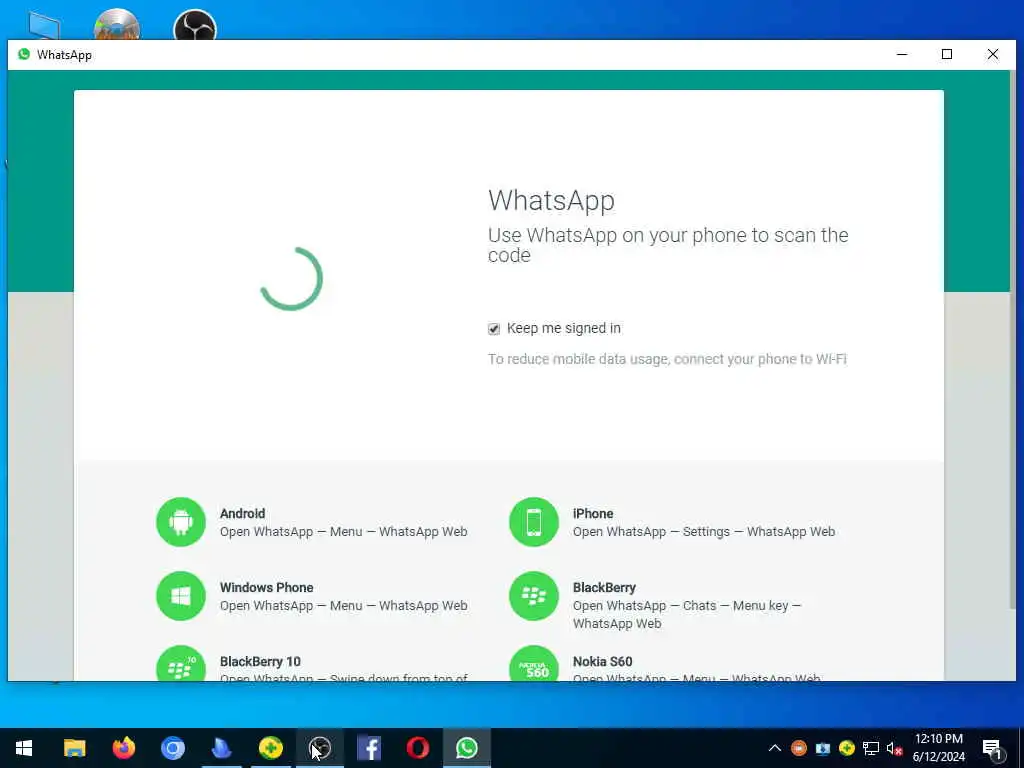Image resolution: width=1024 pixels, height=768 pixels.
Task: Click the green iPhone icon
Action: [534, 522]
